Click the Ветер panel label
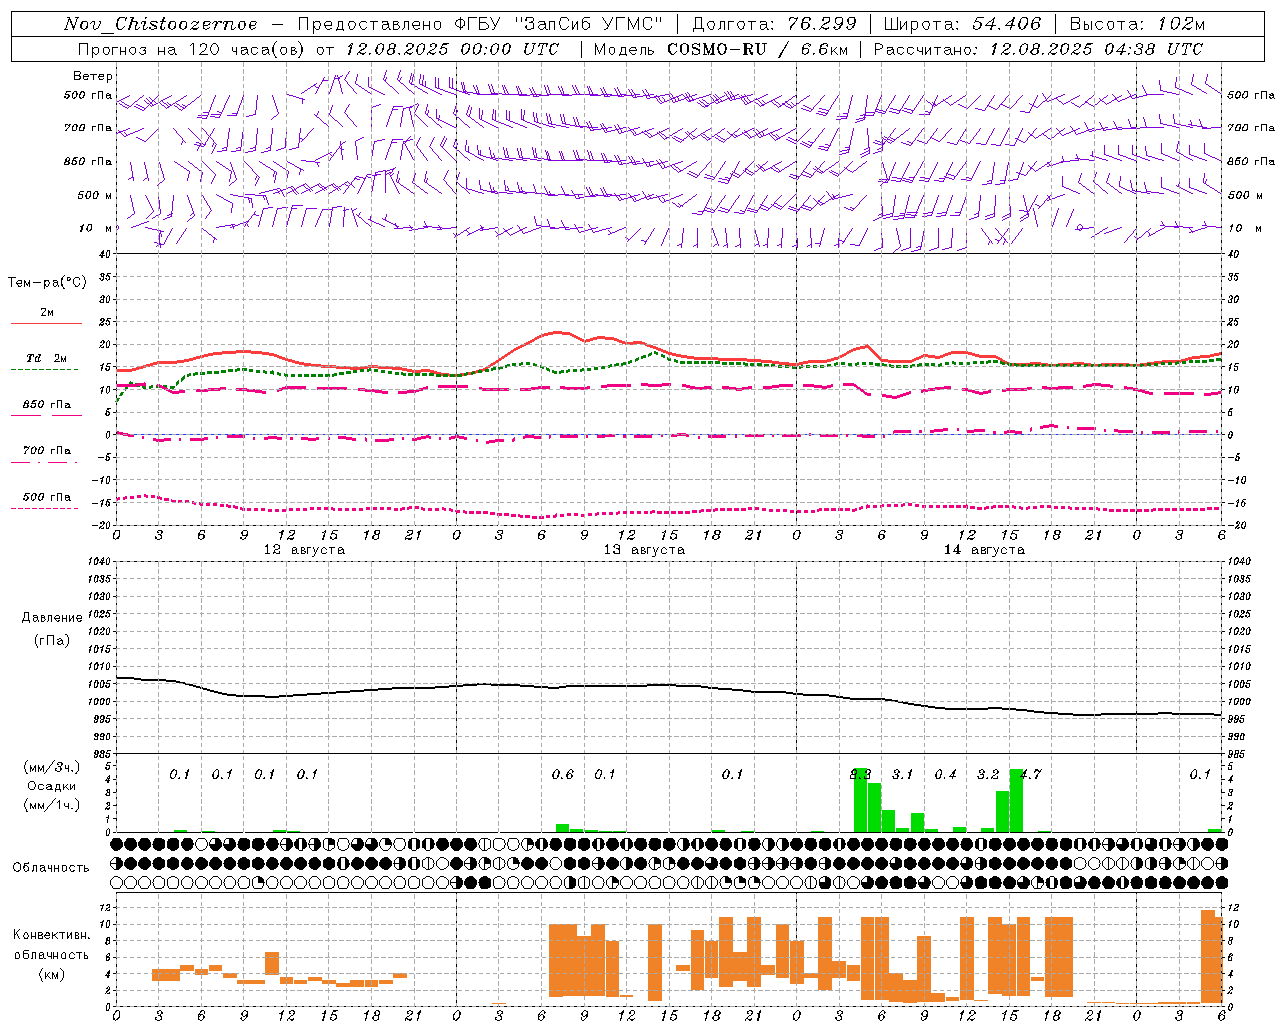This screenshot has width=1280, height=1024. pyautogui.click(x=93, y=76)
